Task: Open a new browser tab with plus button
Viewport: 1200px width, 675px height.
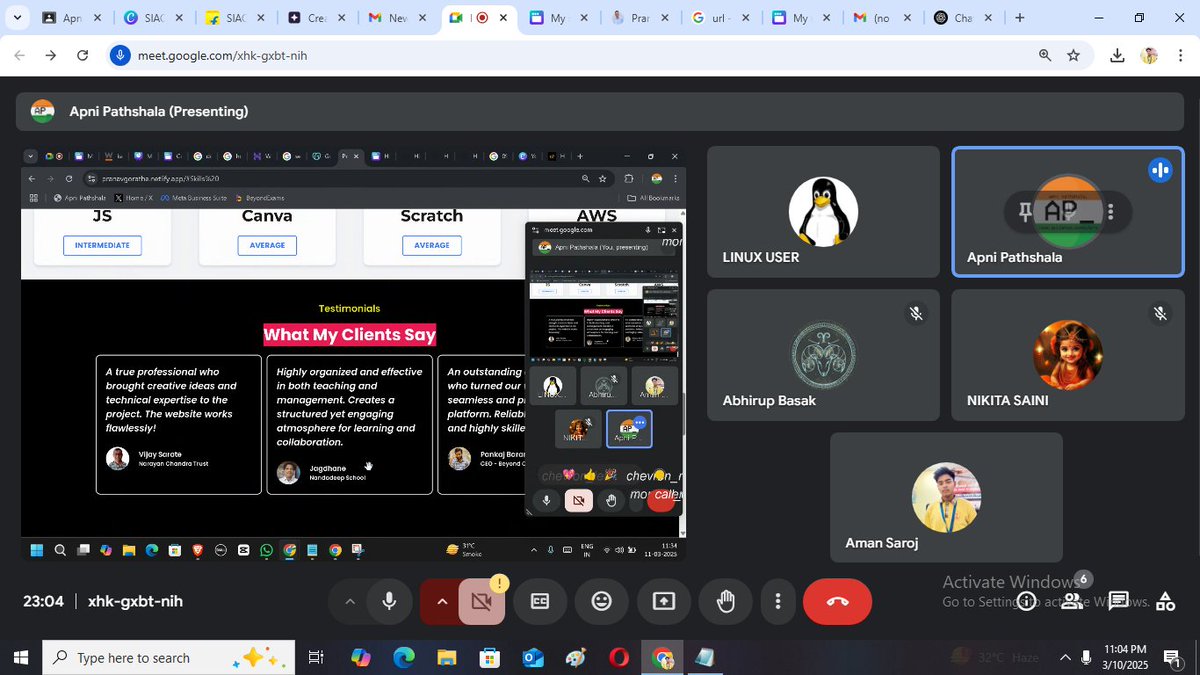Action: 1020,18
